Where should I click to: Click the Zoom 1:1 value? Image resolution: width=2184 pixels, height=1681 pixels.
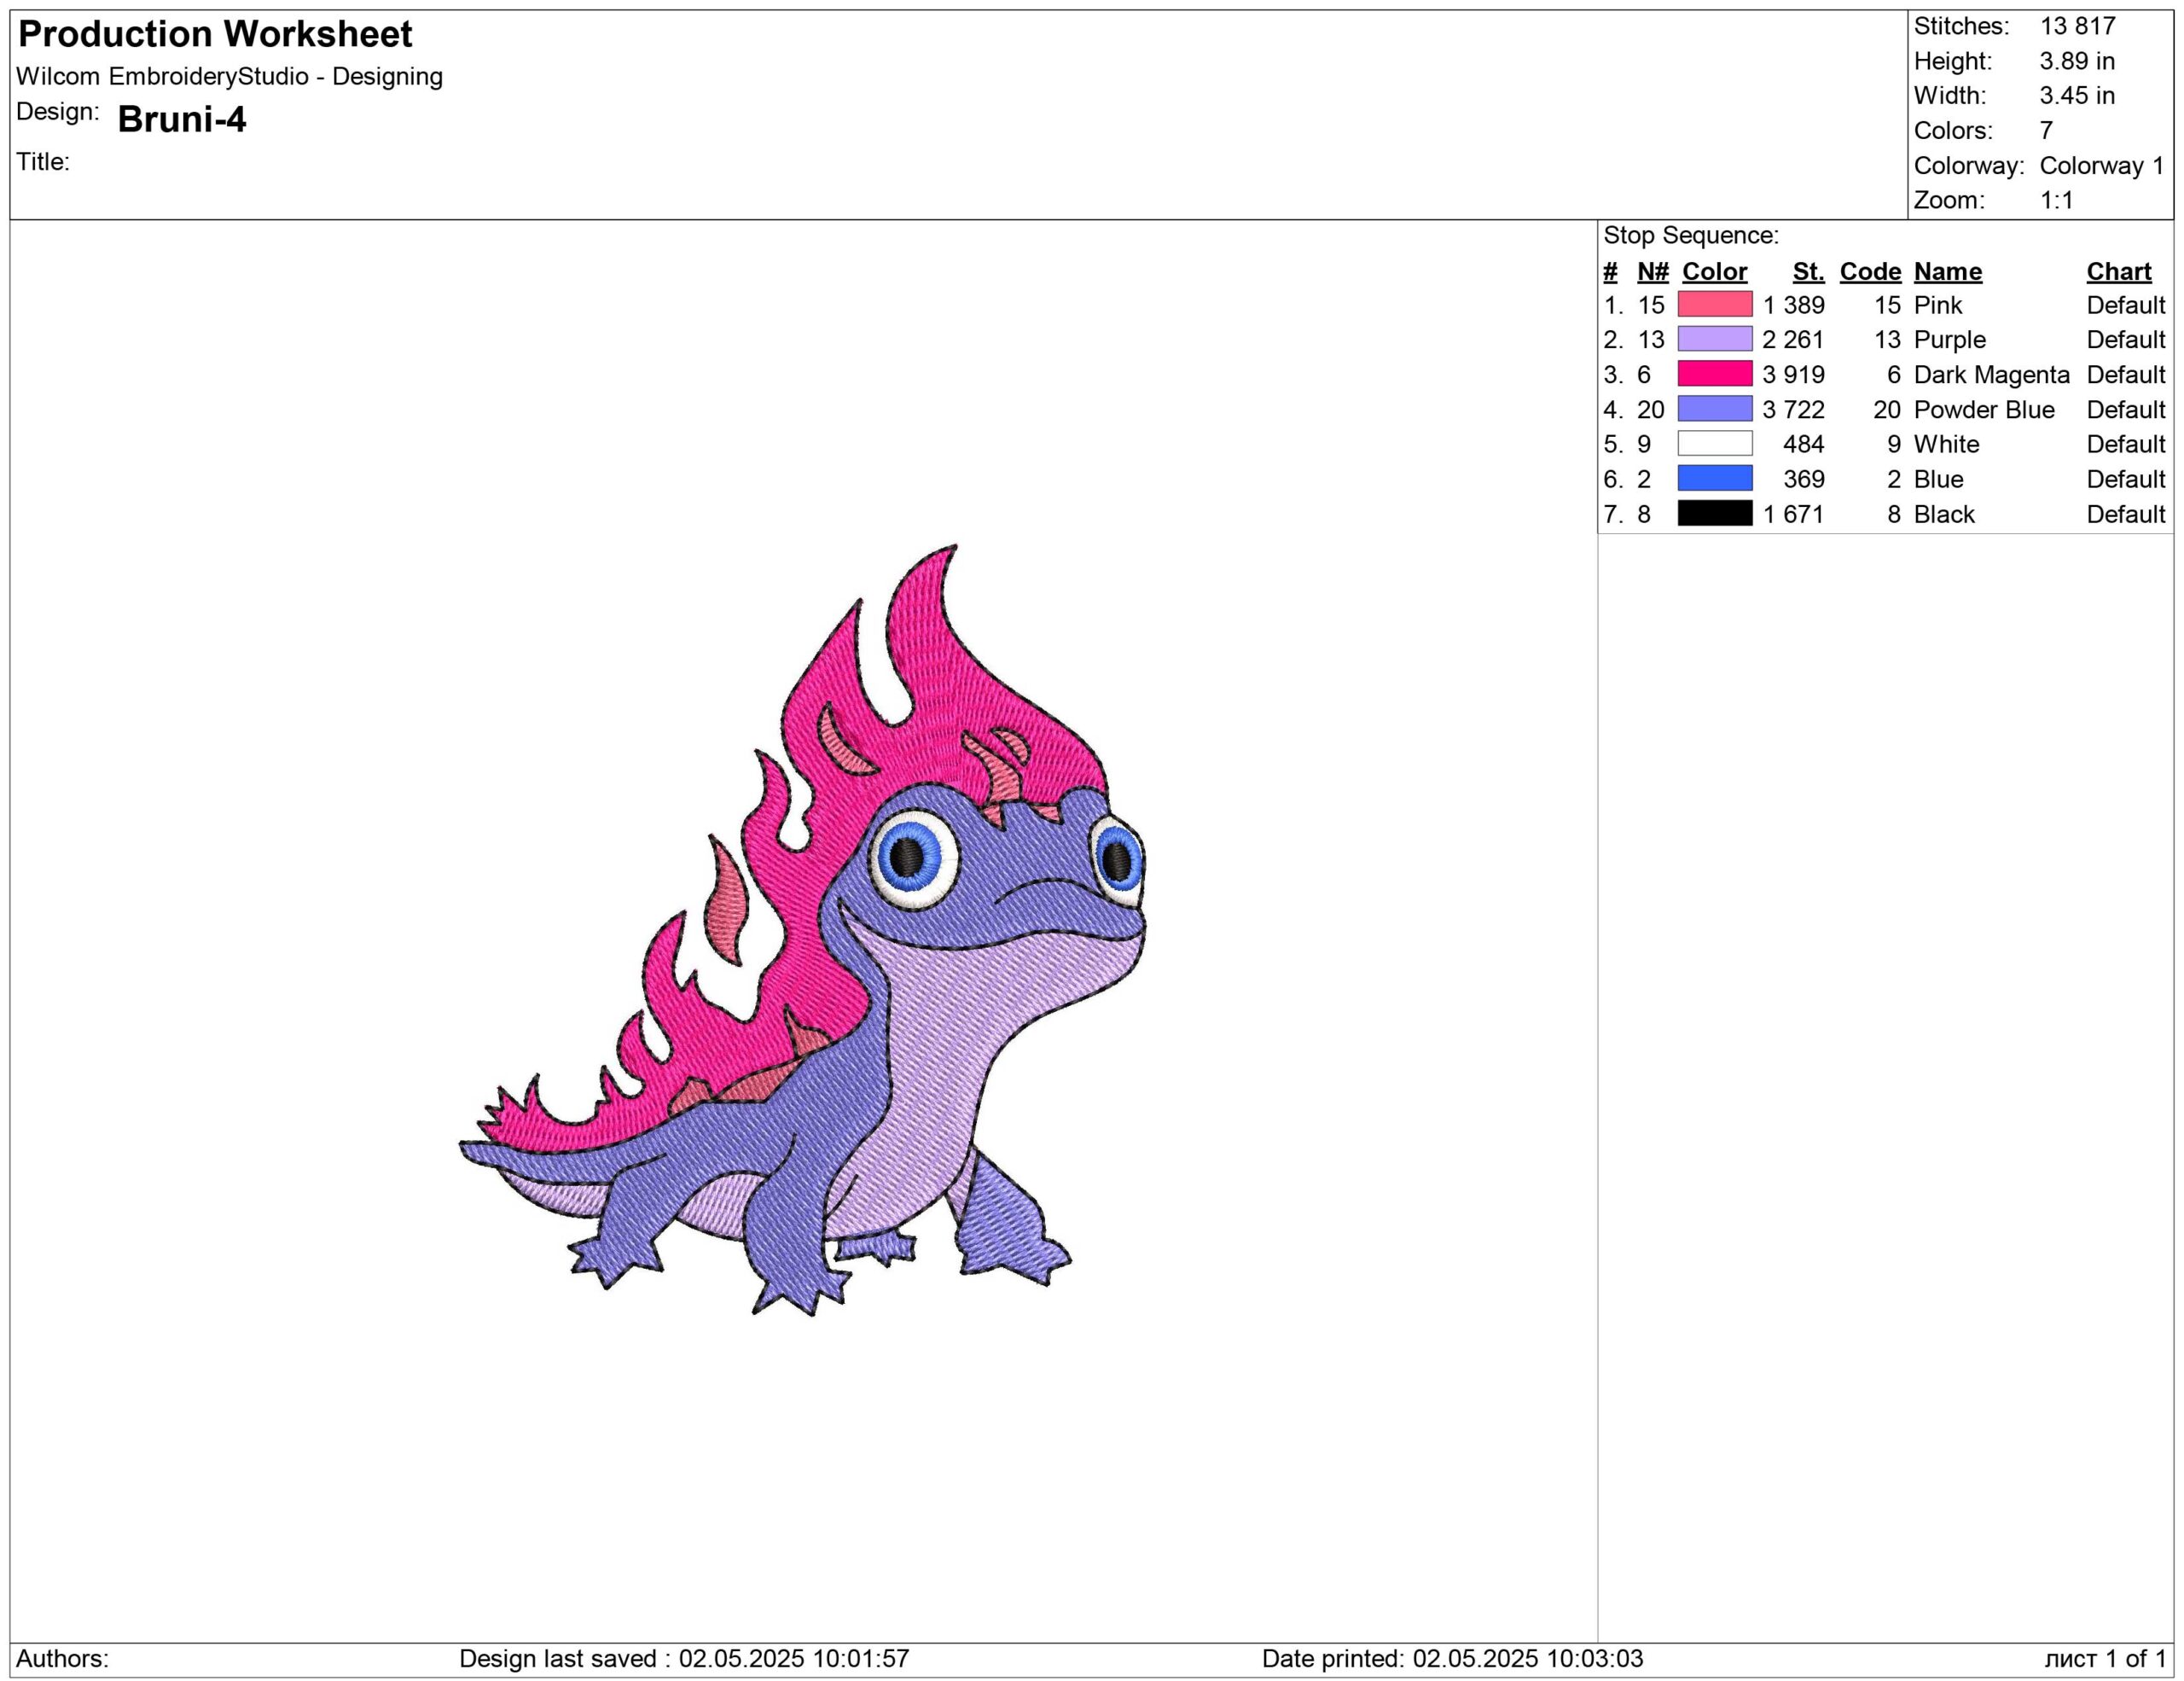(x=2056, y=200)
